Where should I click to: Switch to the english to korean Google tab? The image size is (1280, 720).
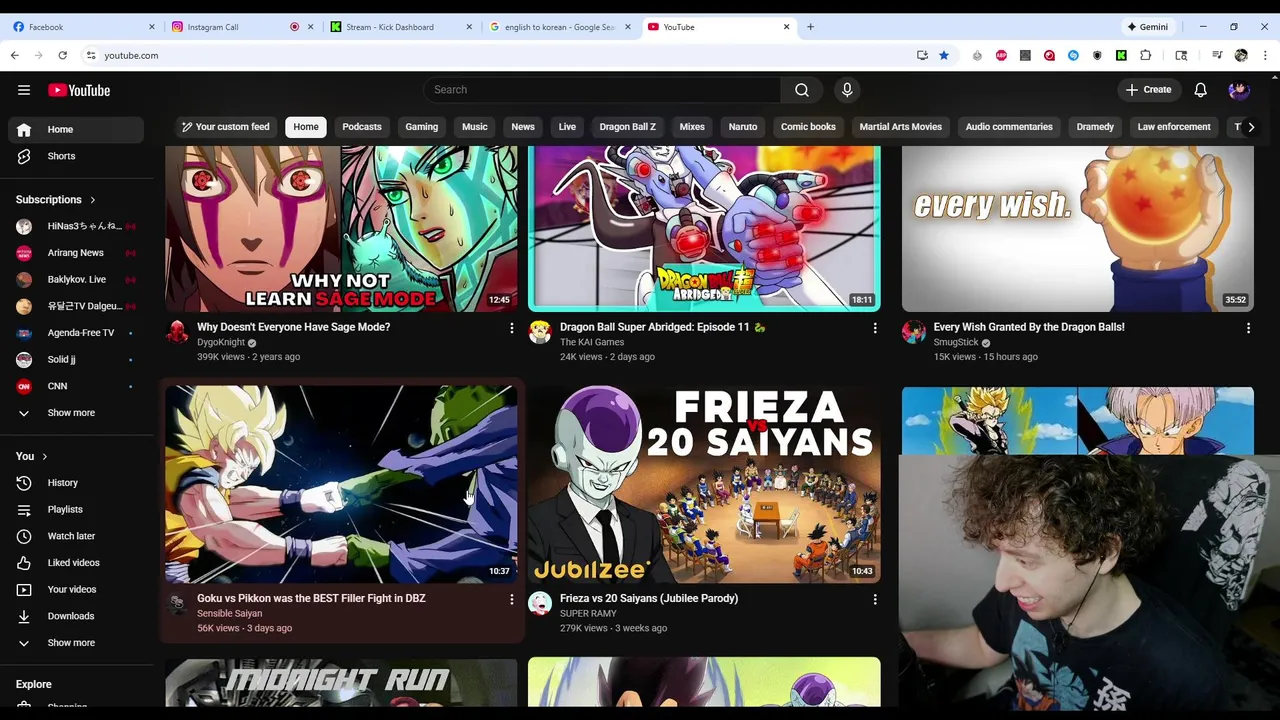560,27
